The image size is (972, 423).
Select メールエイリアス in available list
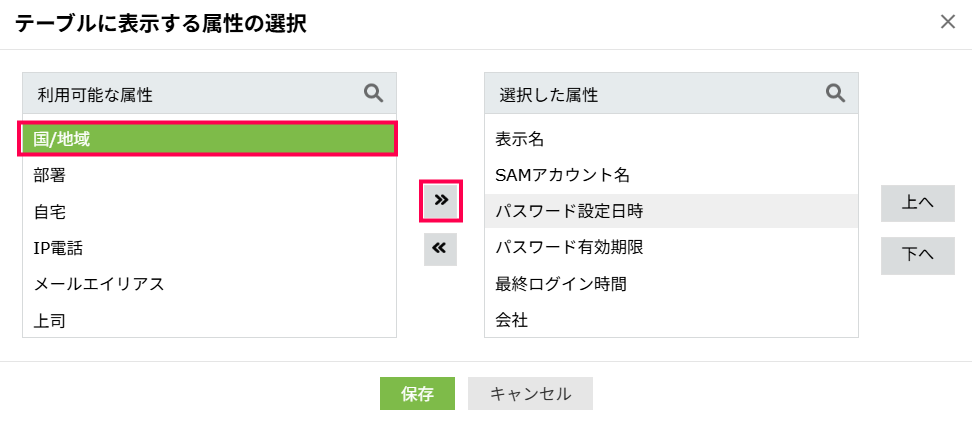(209, 284)
